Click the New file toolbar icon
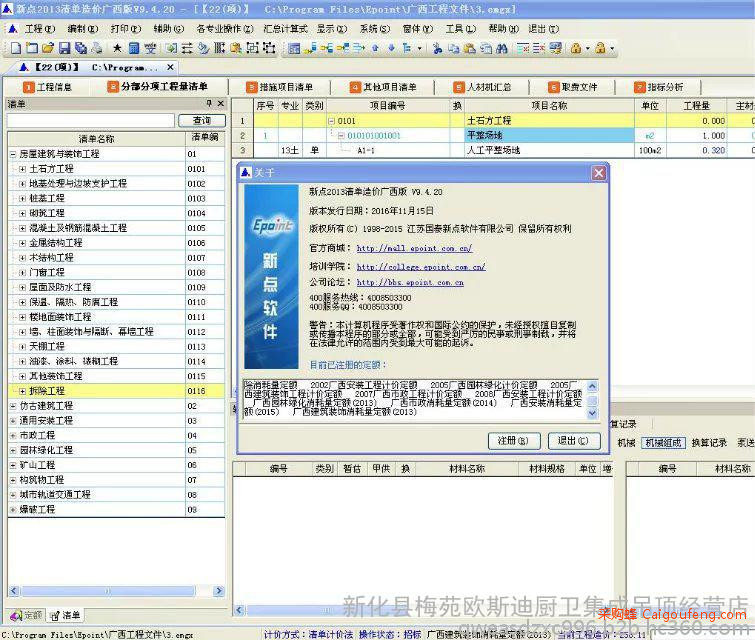The width and height of the screenshot is (755, 640). pyautogui.click(x=16, y=48)
